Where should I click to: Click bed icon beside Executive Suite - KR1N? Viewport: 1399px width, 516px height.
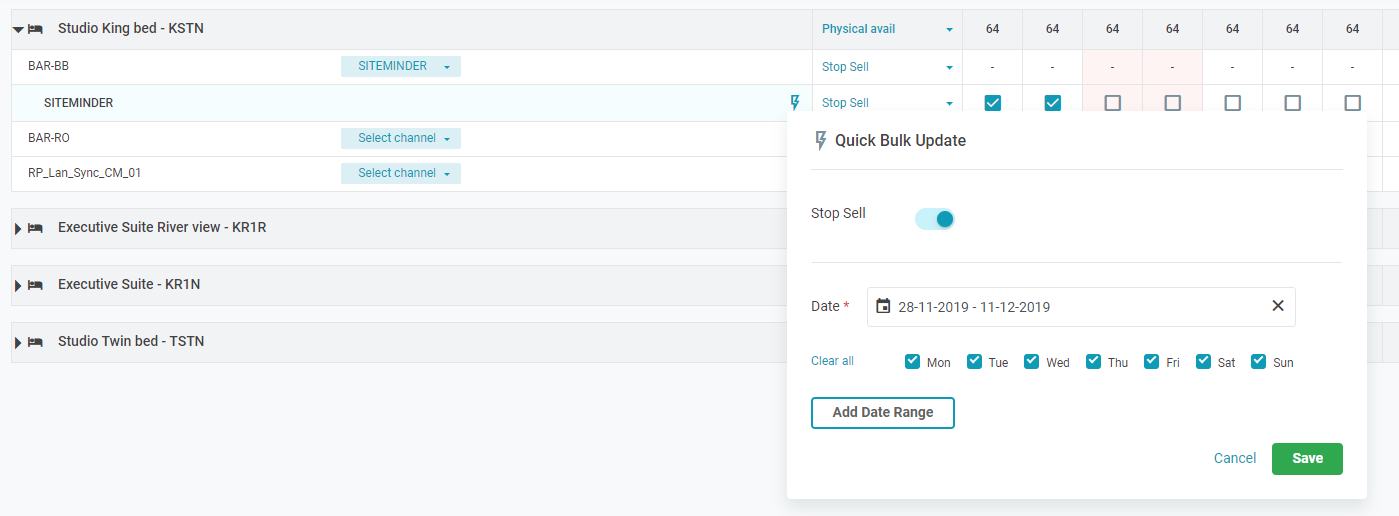coord(35,285)
